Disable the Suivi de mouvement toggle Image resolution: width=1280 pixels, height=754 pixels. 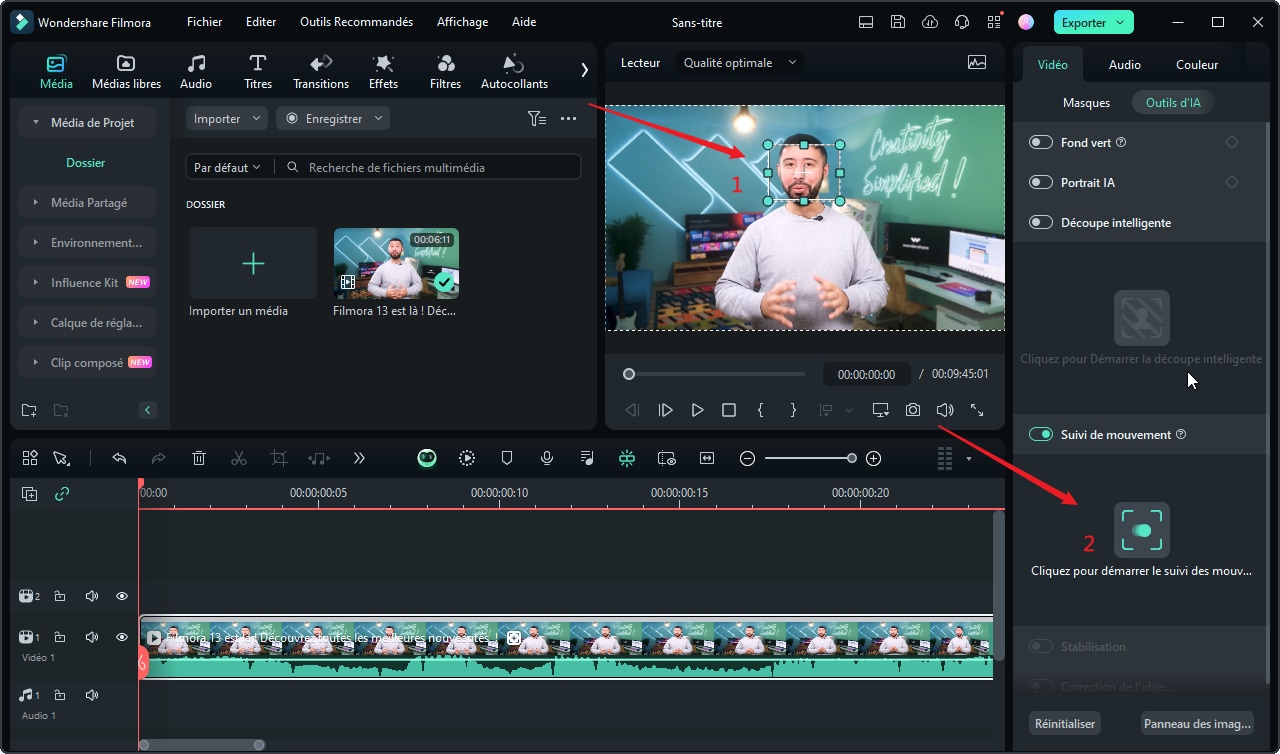point(1041,434)
